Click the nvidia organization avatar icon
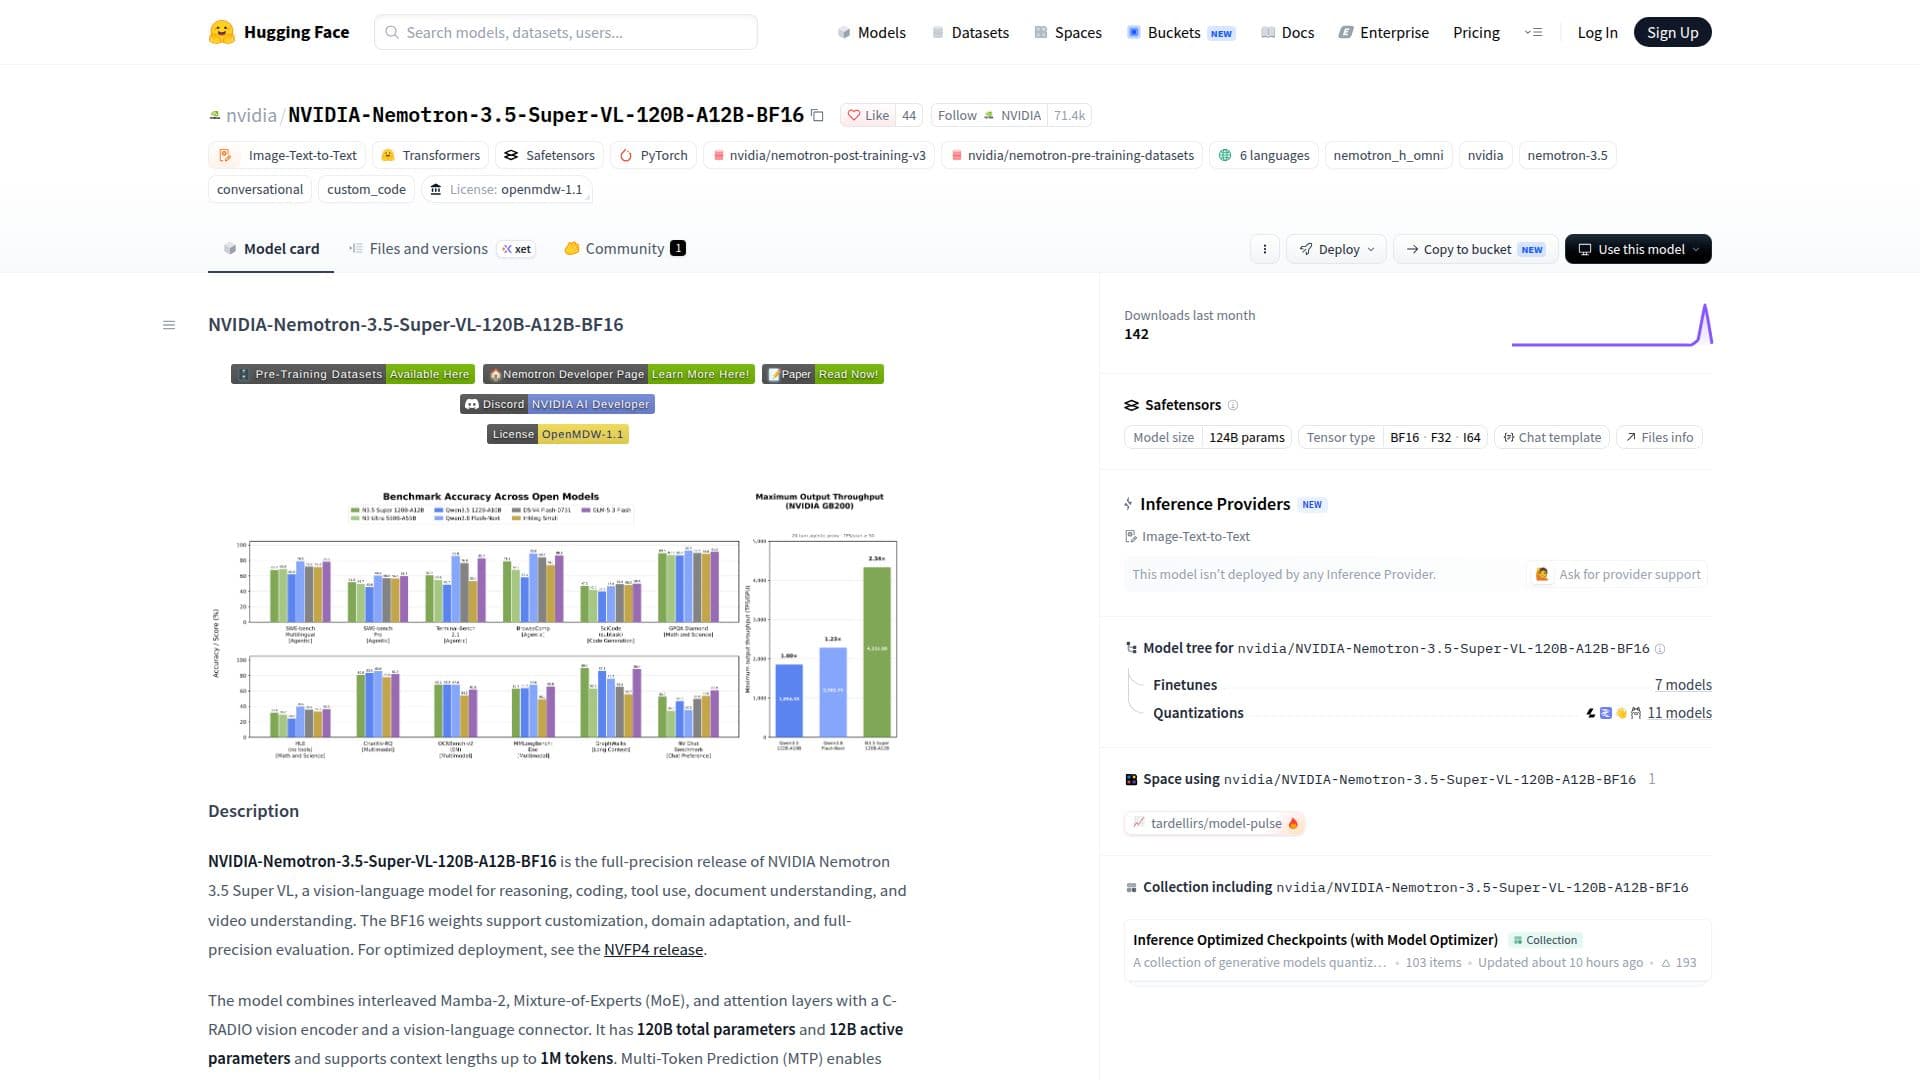Image resolution: width=1920 pixels, height=1080 pixels. tap(214, 116)
